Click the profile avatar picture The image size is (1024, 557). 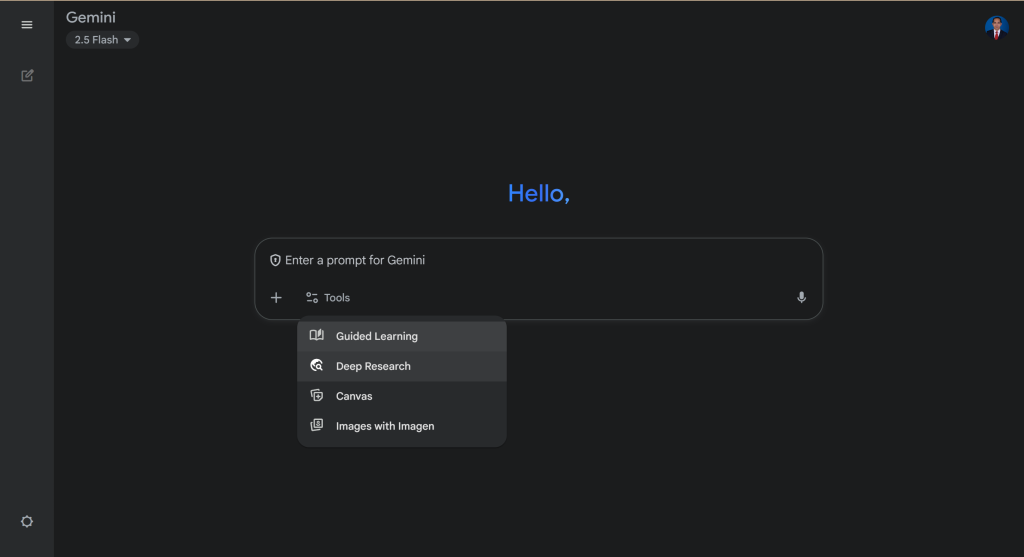pyautogui.click(x=997, y=28)
